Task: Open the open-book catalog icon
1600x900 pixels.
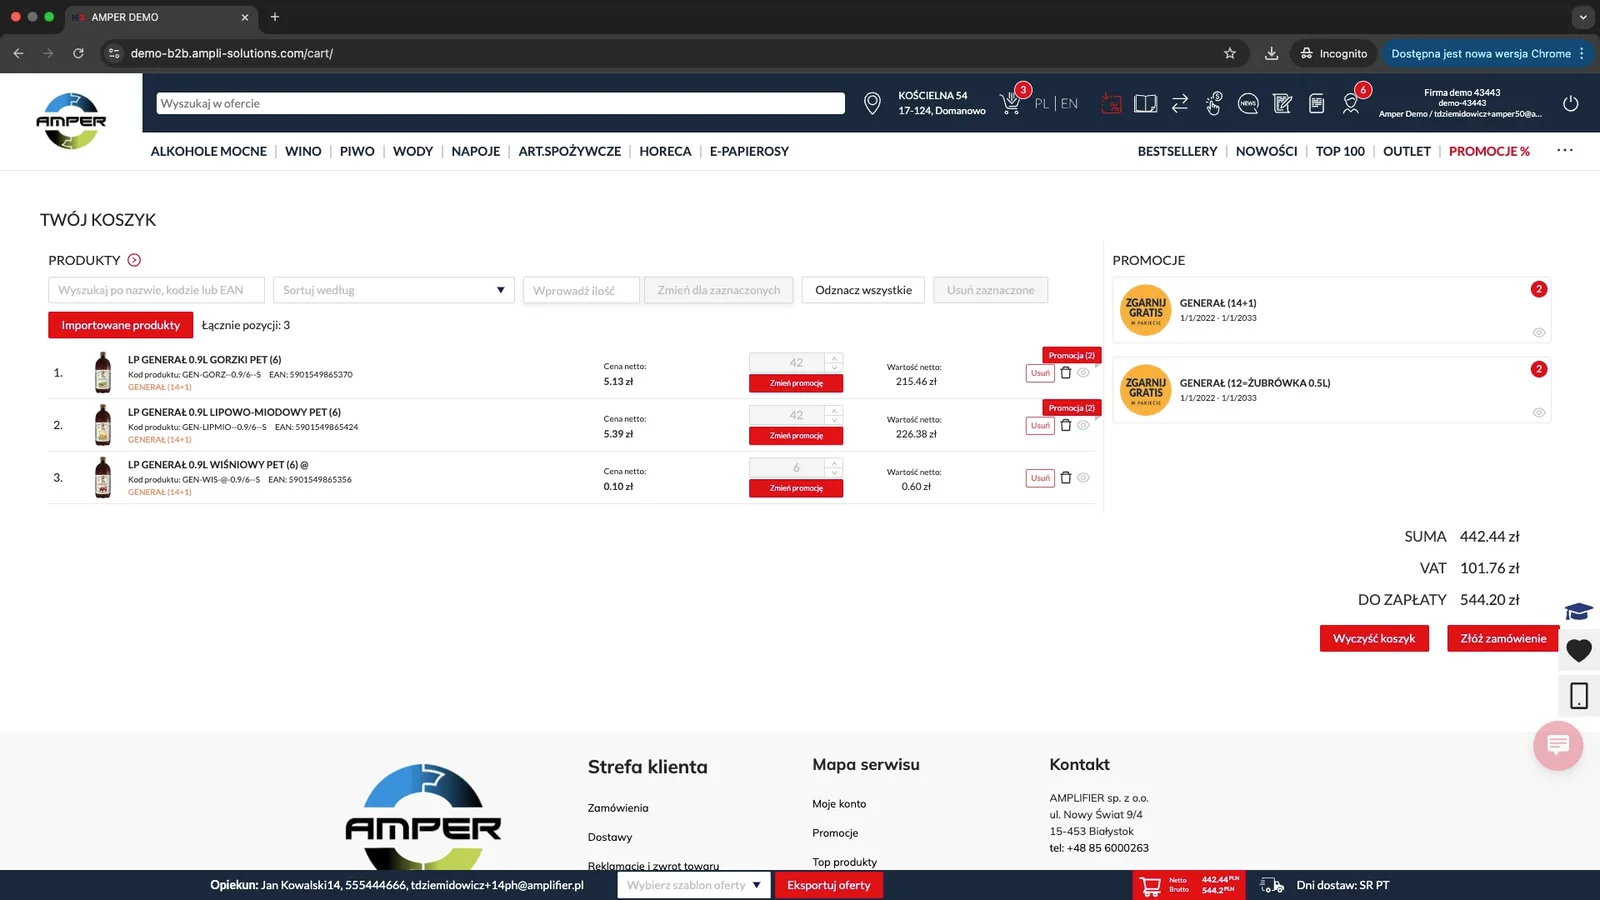Action: [x=1146, y=103]
